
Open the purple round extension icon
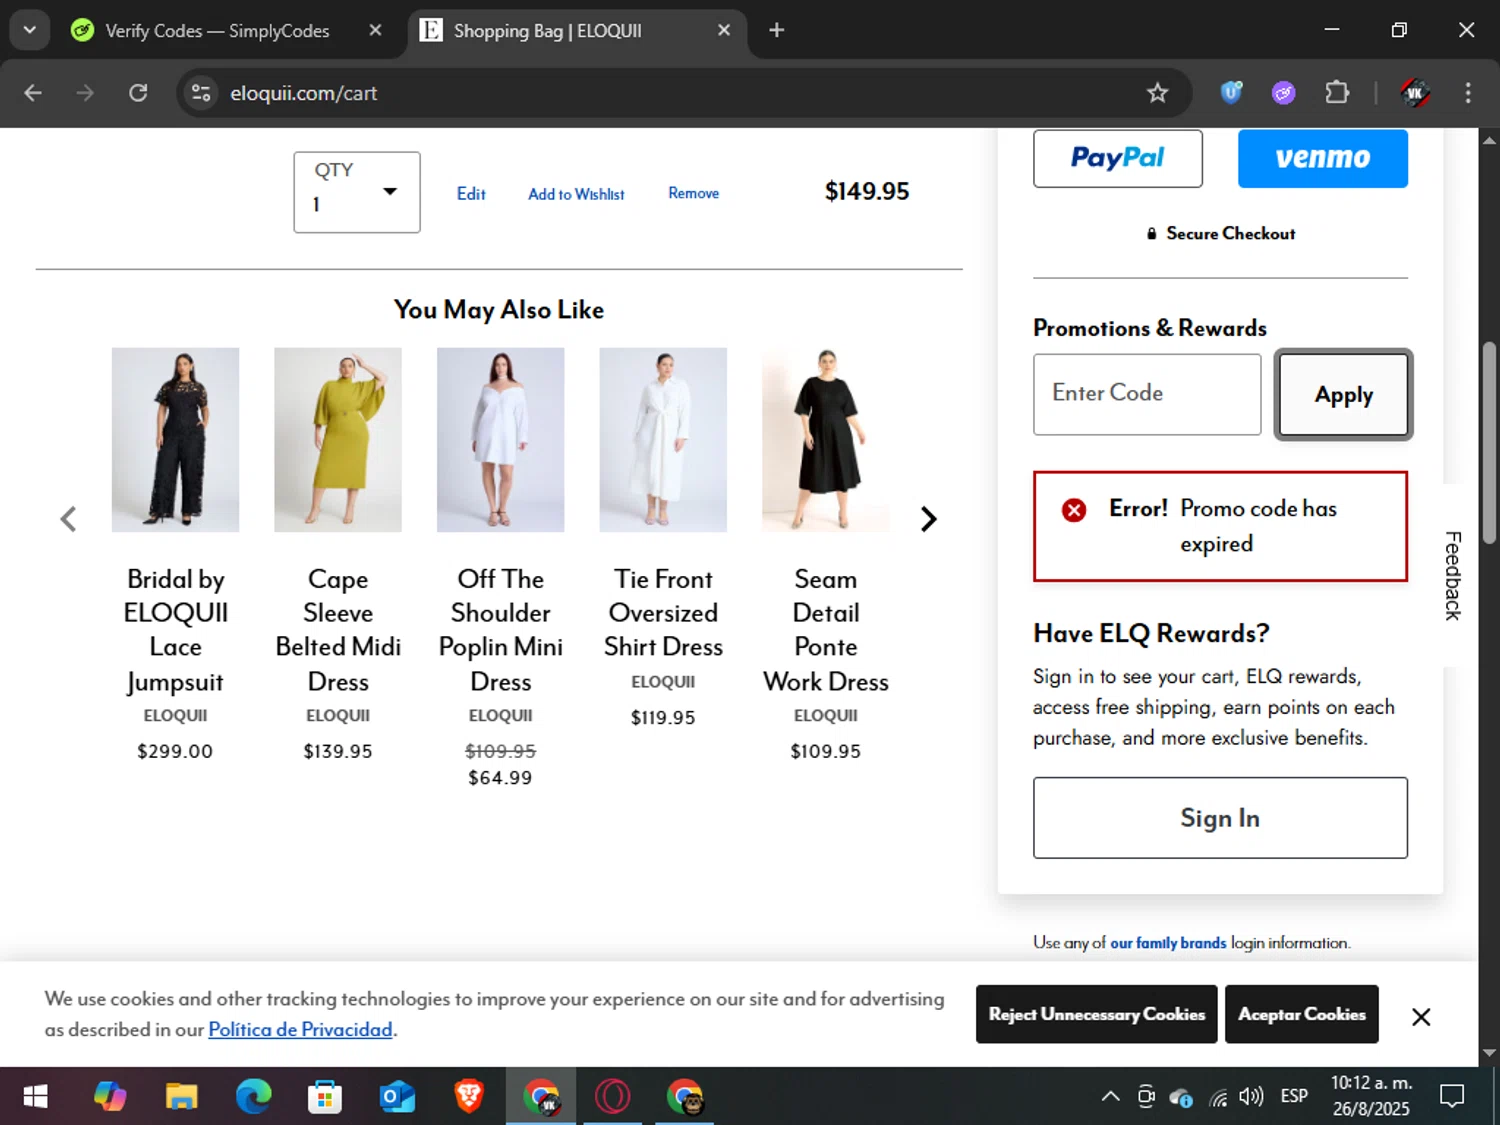coord(1283,93)
